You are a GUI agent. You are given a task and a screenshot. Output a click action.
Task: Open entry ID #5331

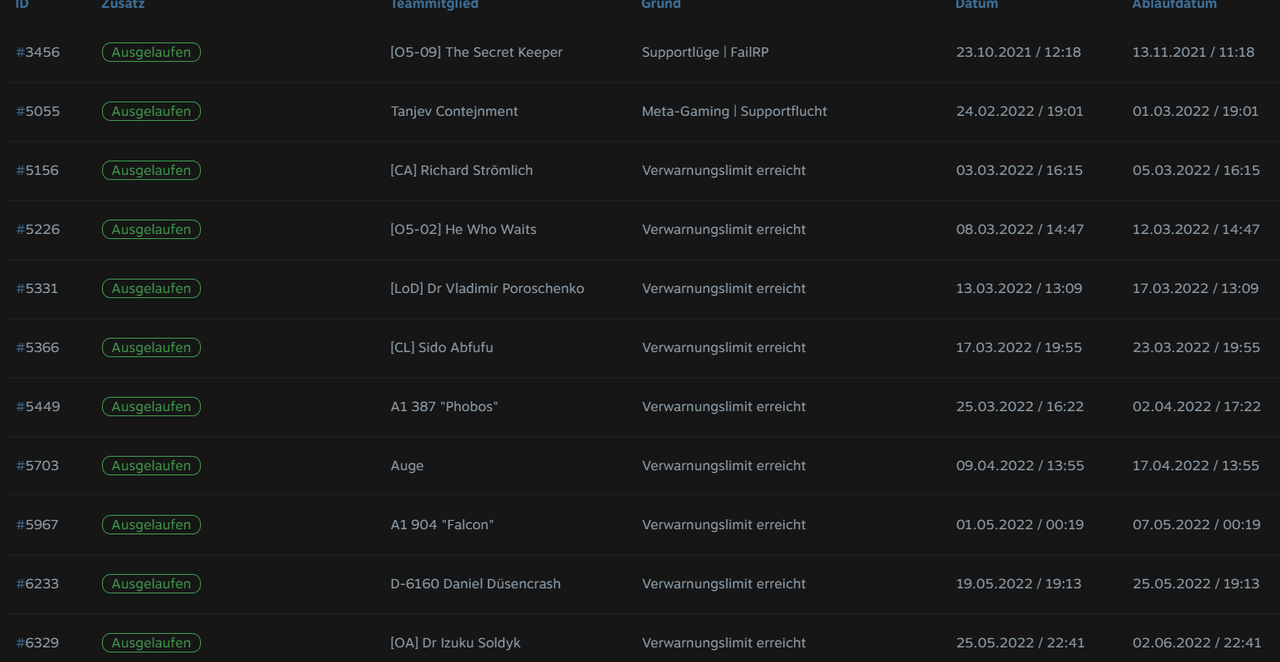(x=38, y=288)
